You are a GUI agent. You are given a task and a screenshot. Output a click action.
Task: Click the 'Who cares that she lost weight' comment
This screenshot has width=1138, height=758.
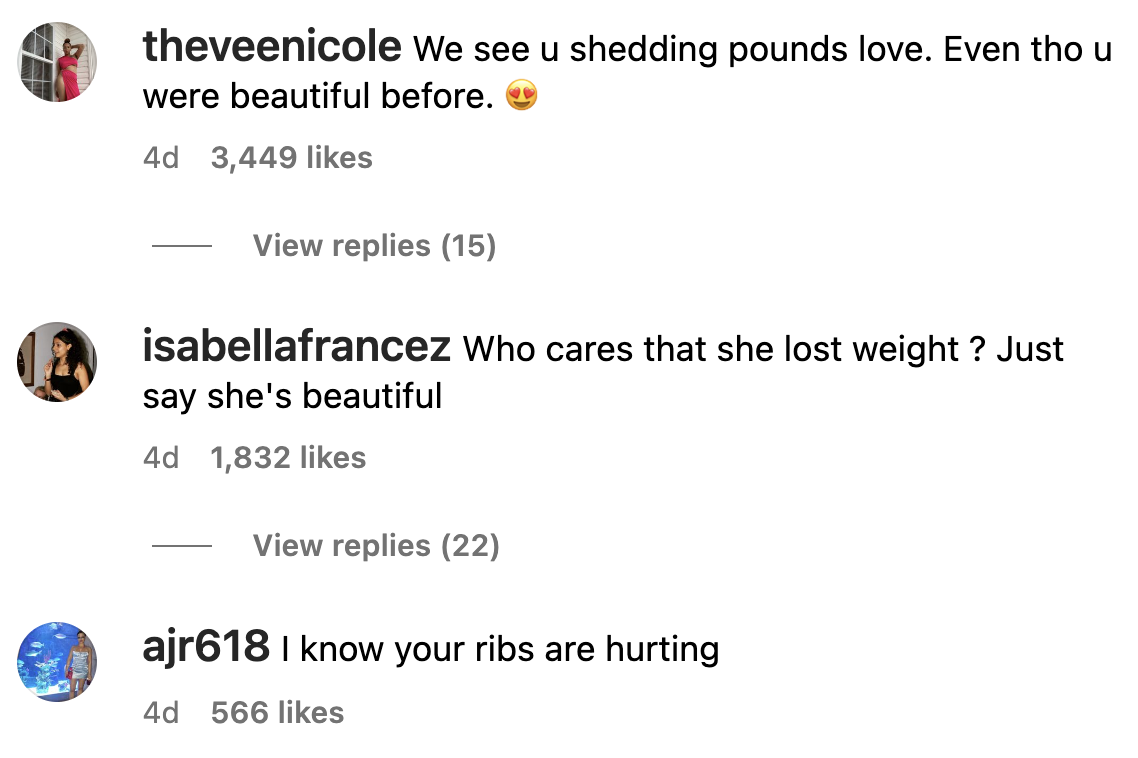[603, 372]
